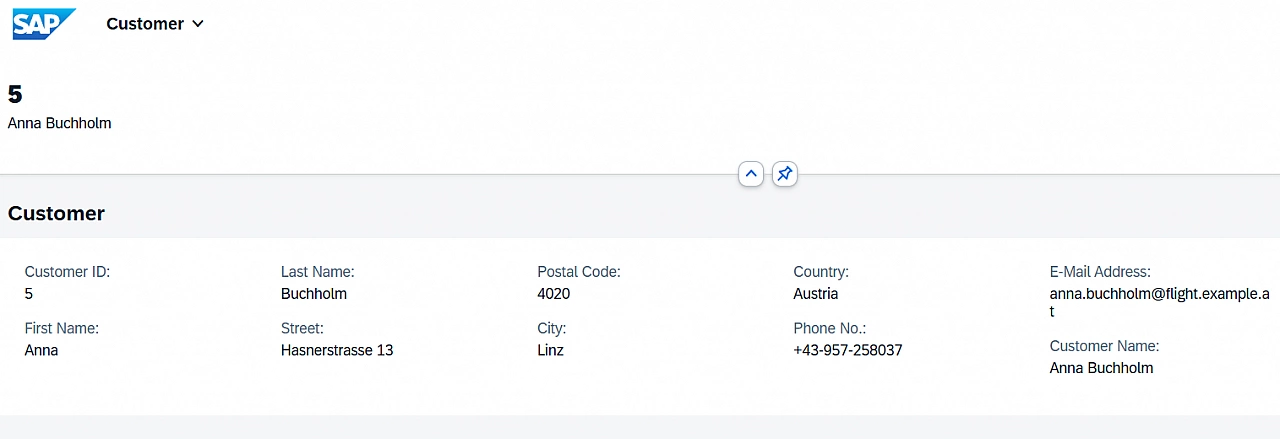Click the SAP logo
The image size is (1280, 439).
tap(44, 24)
